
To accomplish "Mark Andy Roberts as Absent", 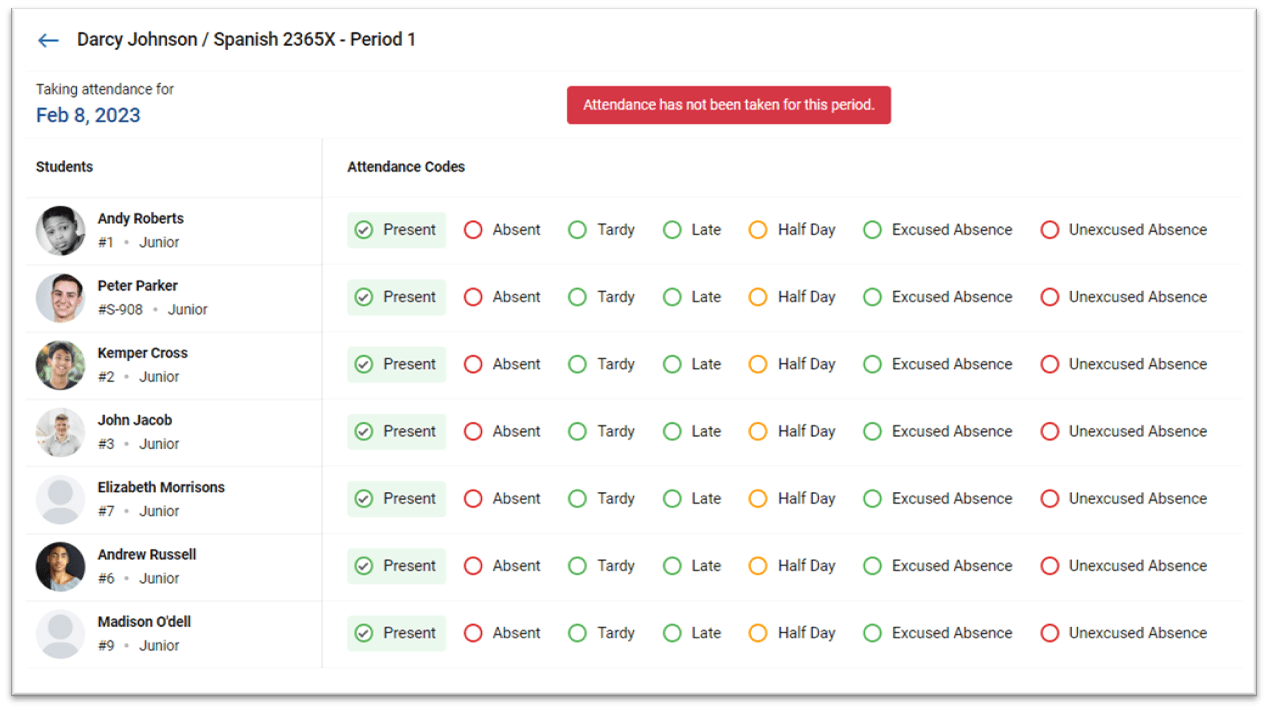I will [x=473, y=230].
